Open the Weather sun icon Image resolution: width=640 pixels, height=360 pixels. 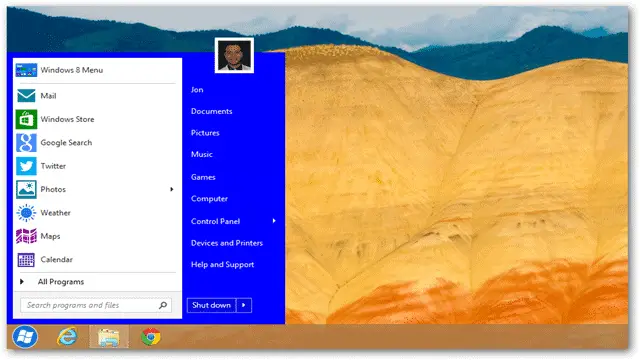pyautogui.click(x=26, y=213)
